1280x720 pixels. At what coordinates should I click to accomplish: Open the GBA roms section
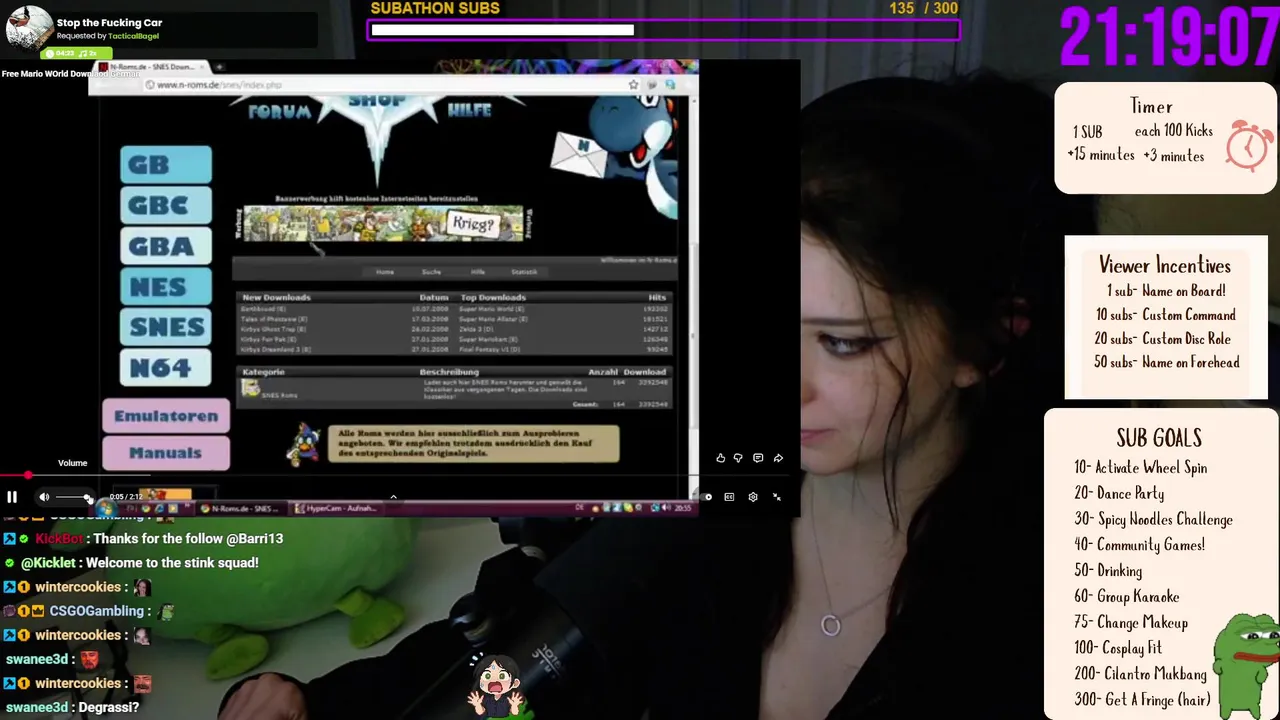166,246
